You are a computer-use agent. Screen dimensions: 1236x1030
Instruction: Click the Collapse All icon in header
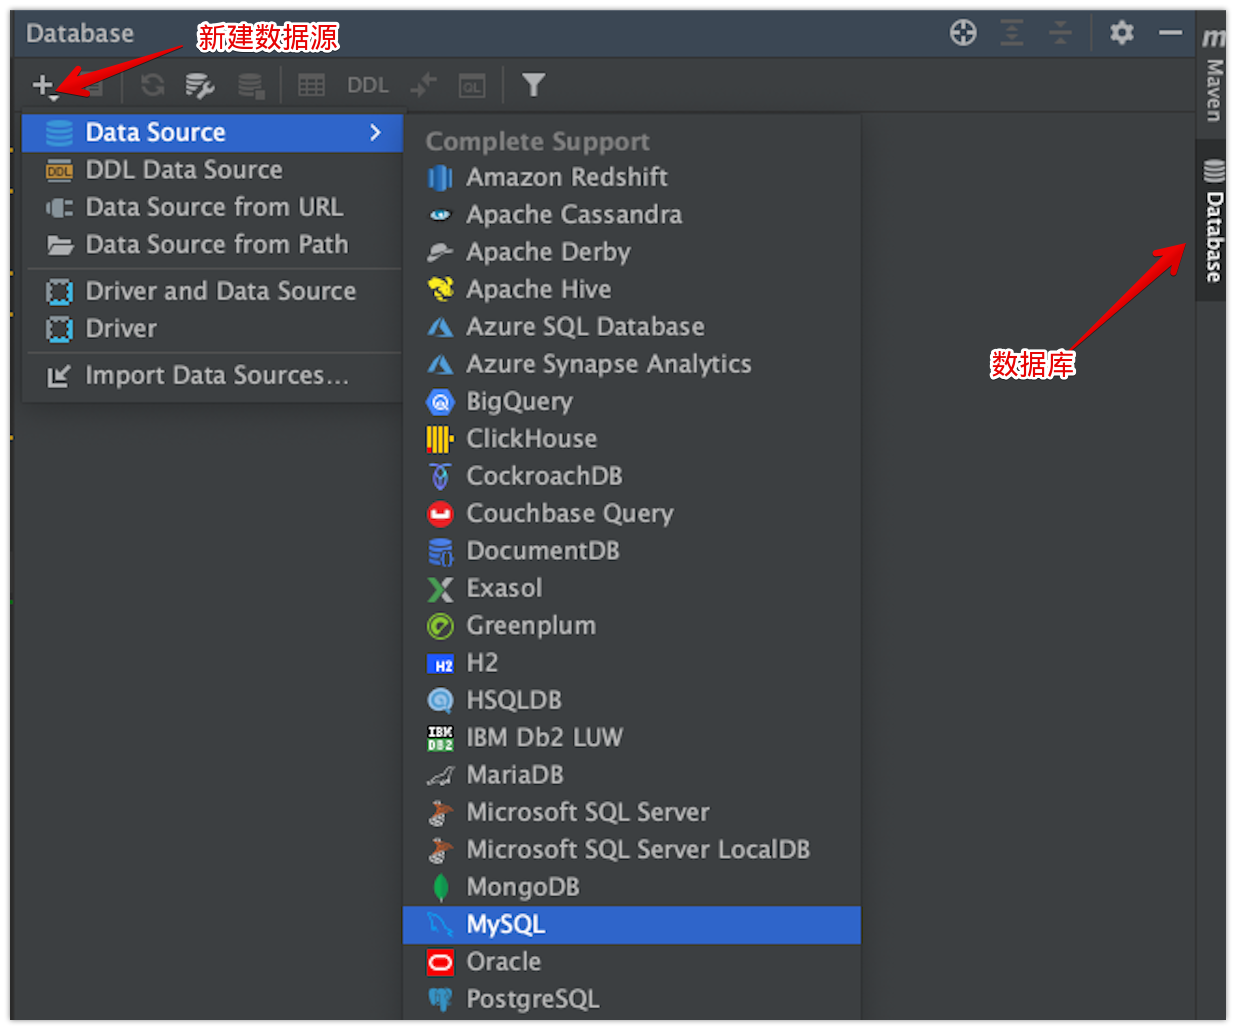[1060, 33]
